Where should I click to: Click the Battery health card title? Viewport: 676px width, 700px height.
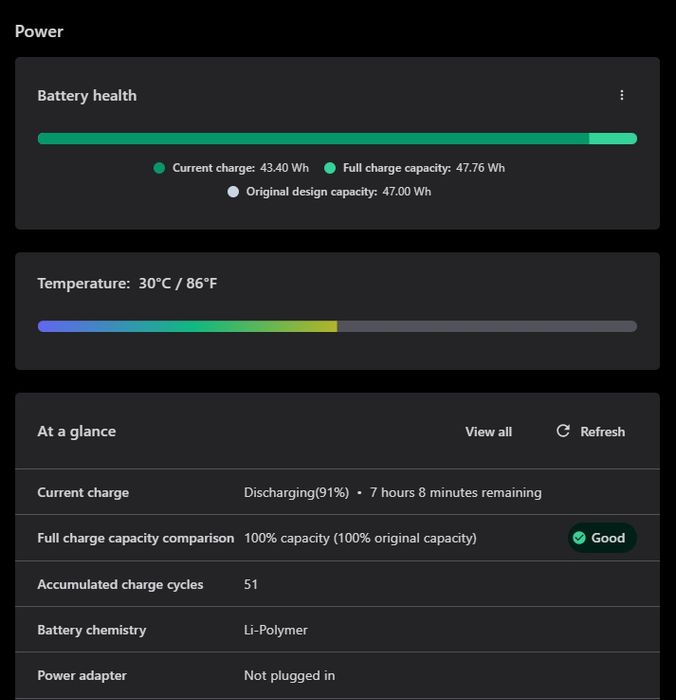[x=87, y=96]
